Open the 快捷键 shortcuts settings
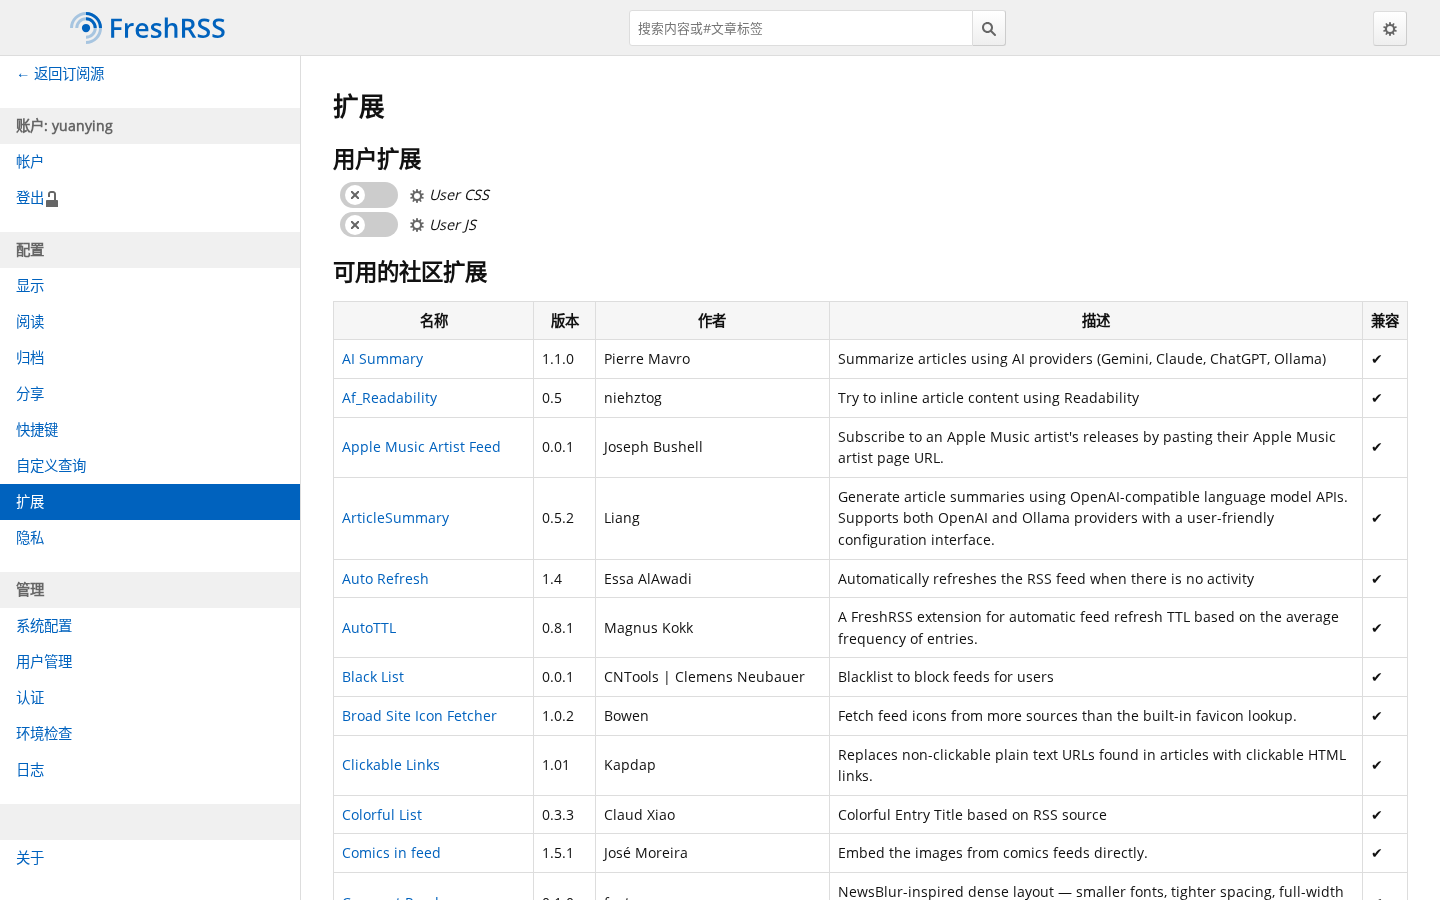Screen dimensions: 1440x900 pyautogui.click(x=150, y=430)
